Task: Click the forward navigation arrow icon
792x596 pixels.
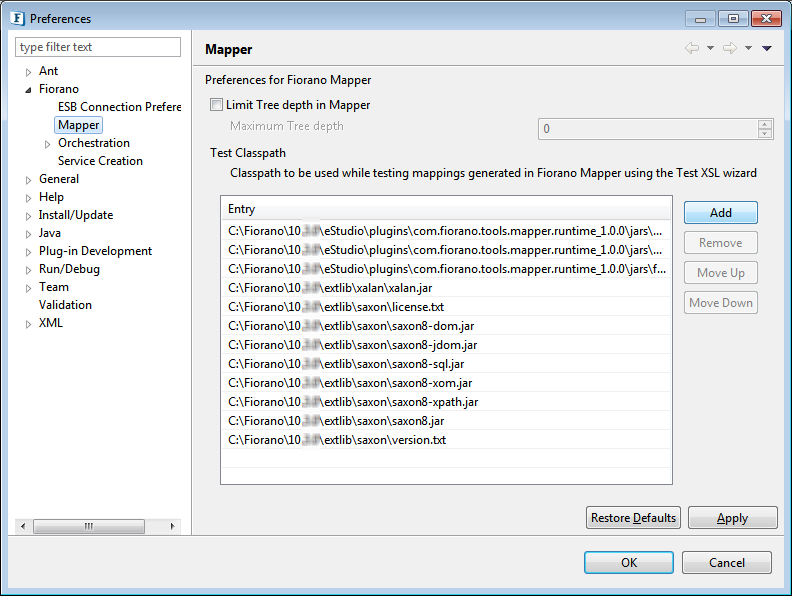Action: point(730,49)
